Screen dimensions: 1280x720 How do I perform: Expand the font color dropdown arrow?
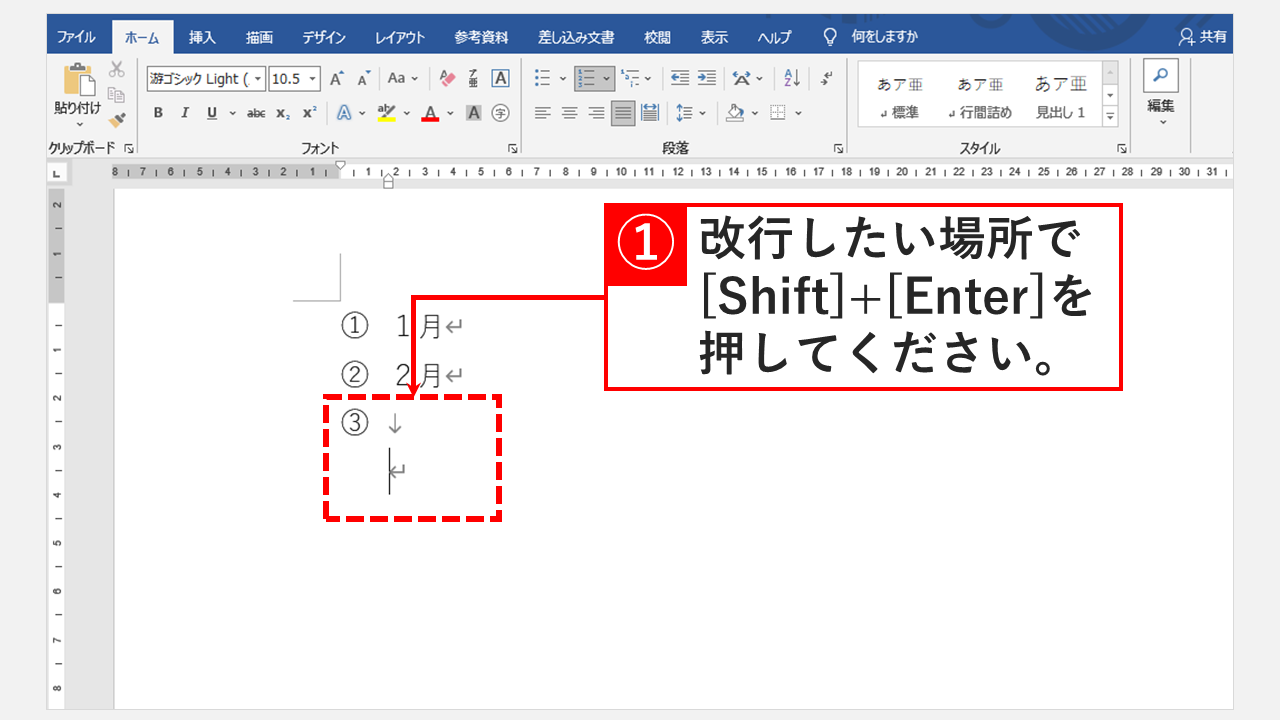click(450, 113)
